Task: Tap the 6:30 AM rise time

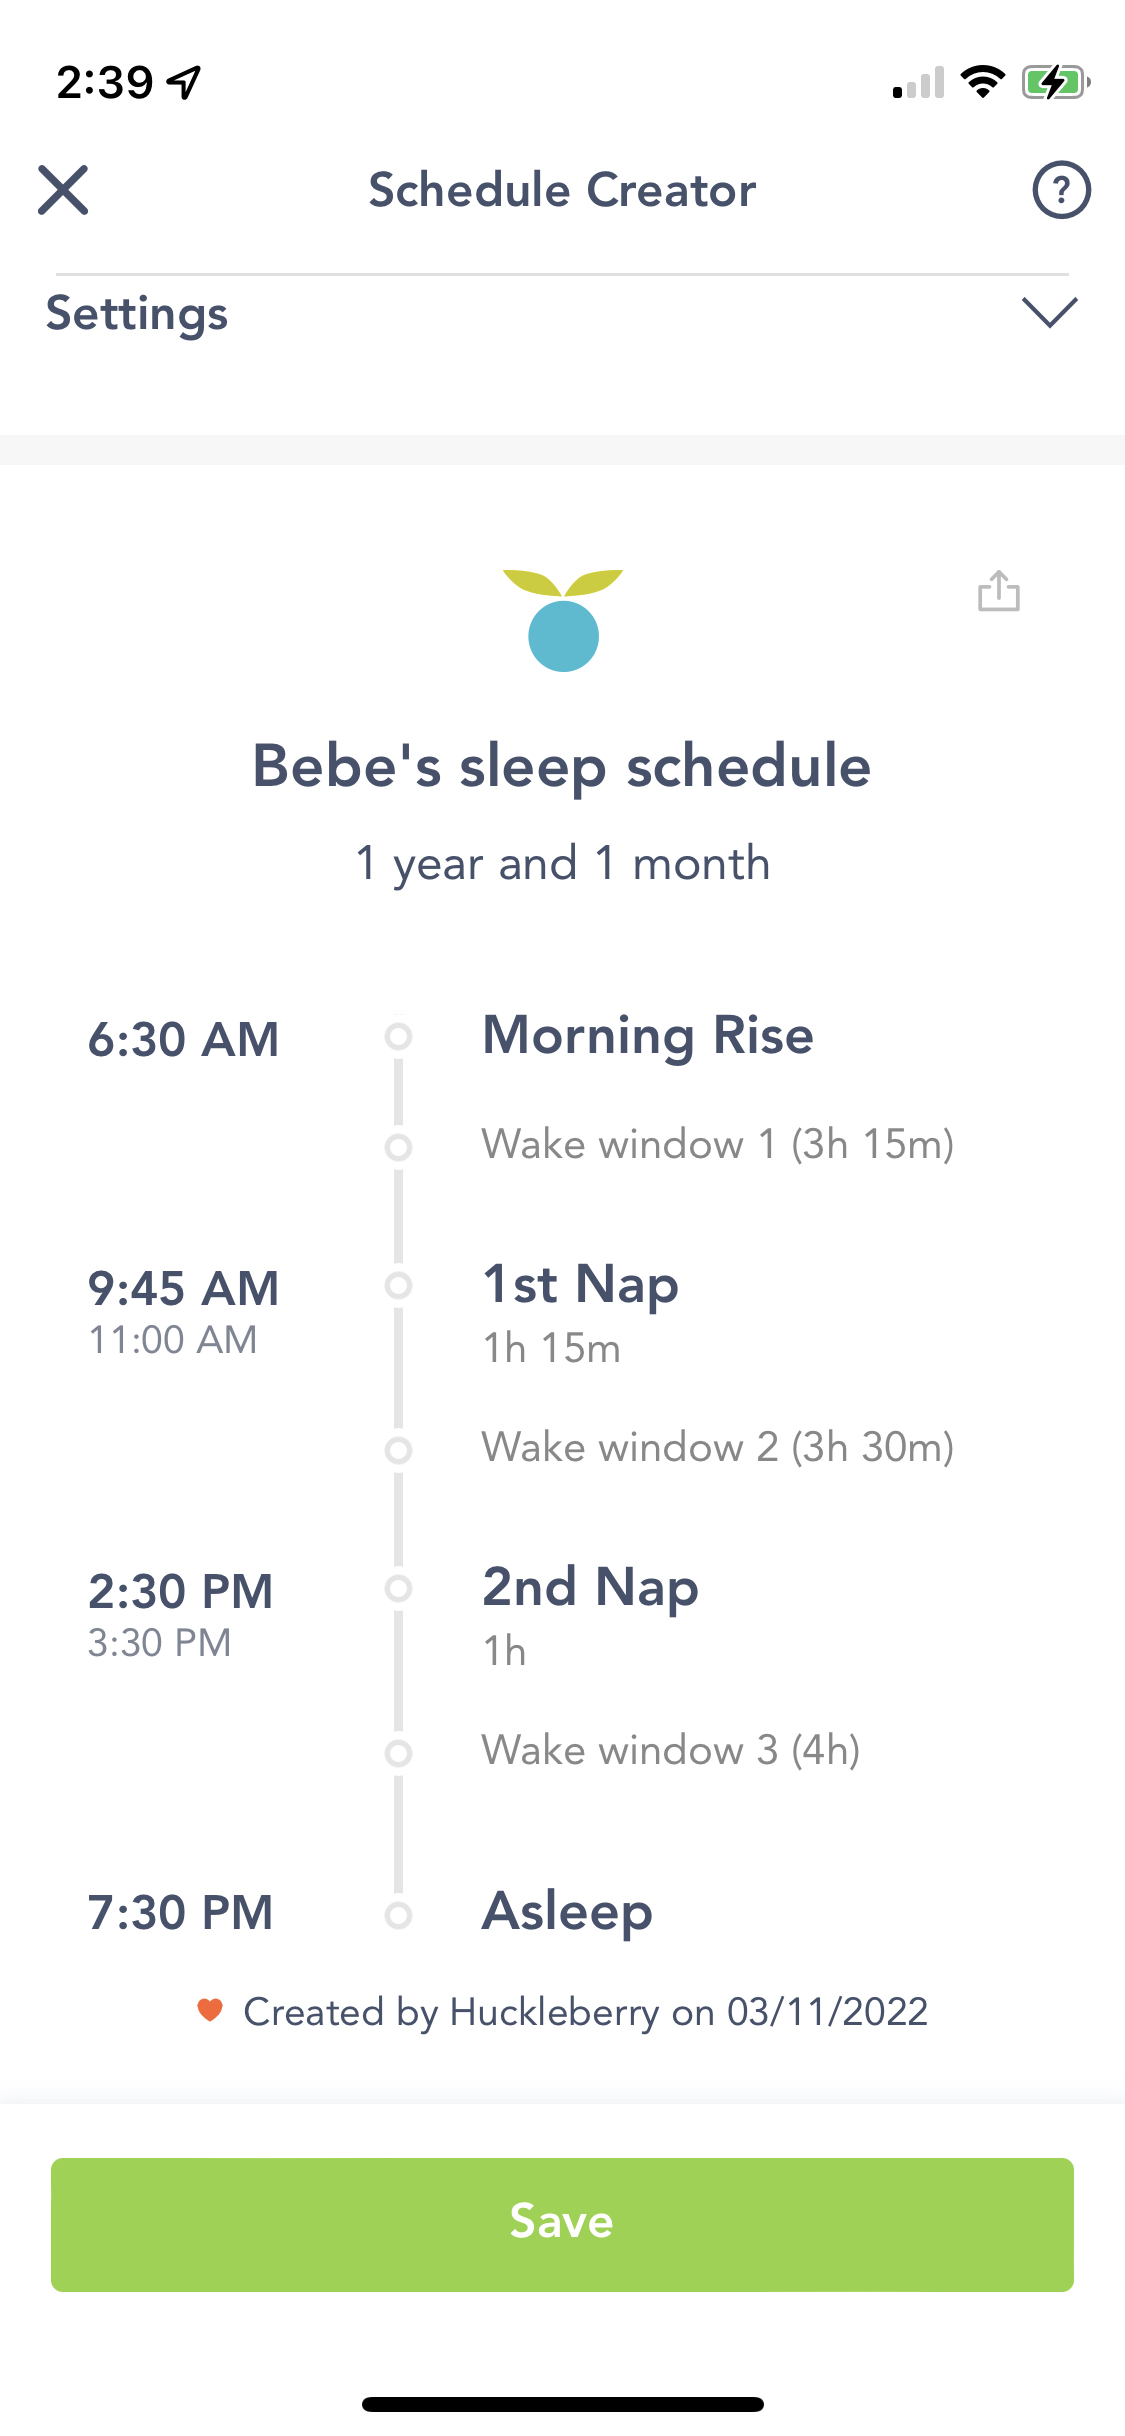Action: click(183, 1040)
